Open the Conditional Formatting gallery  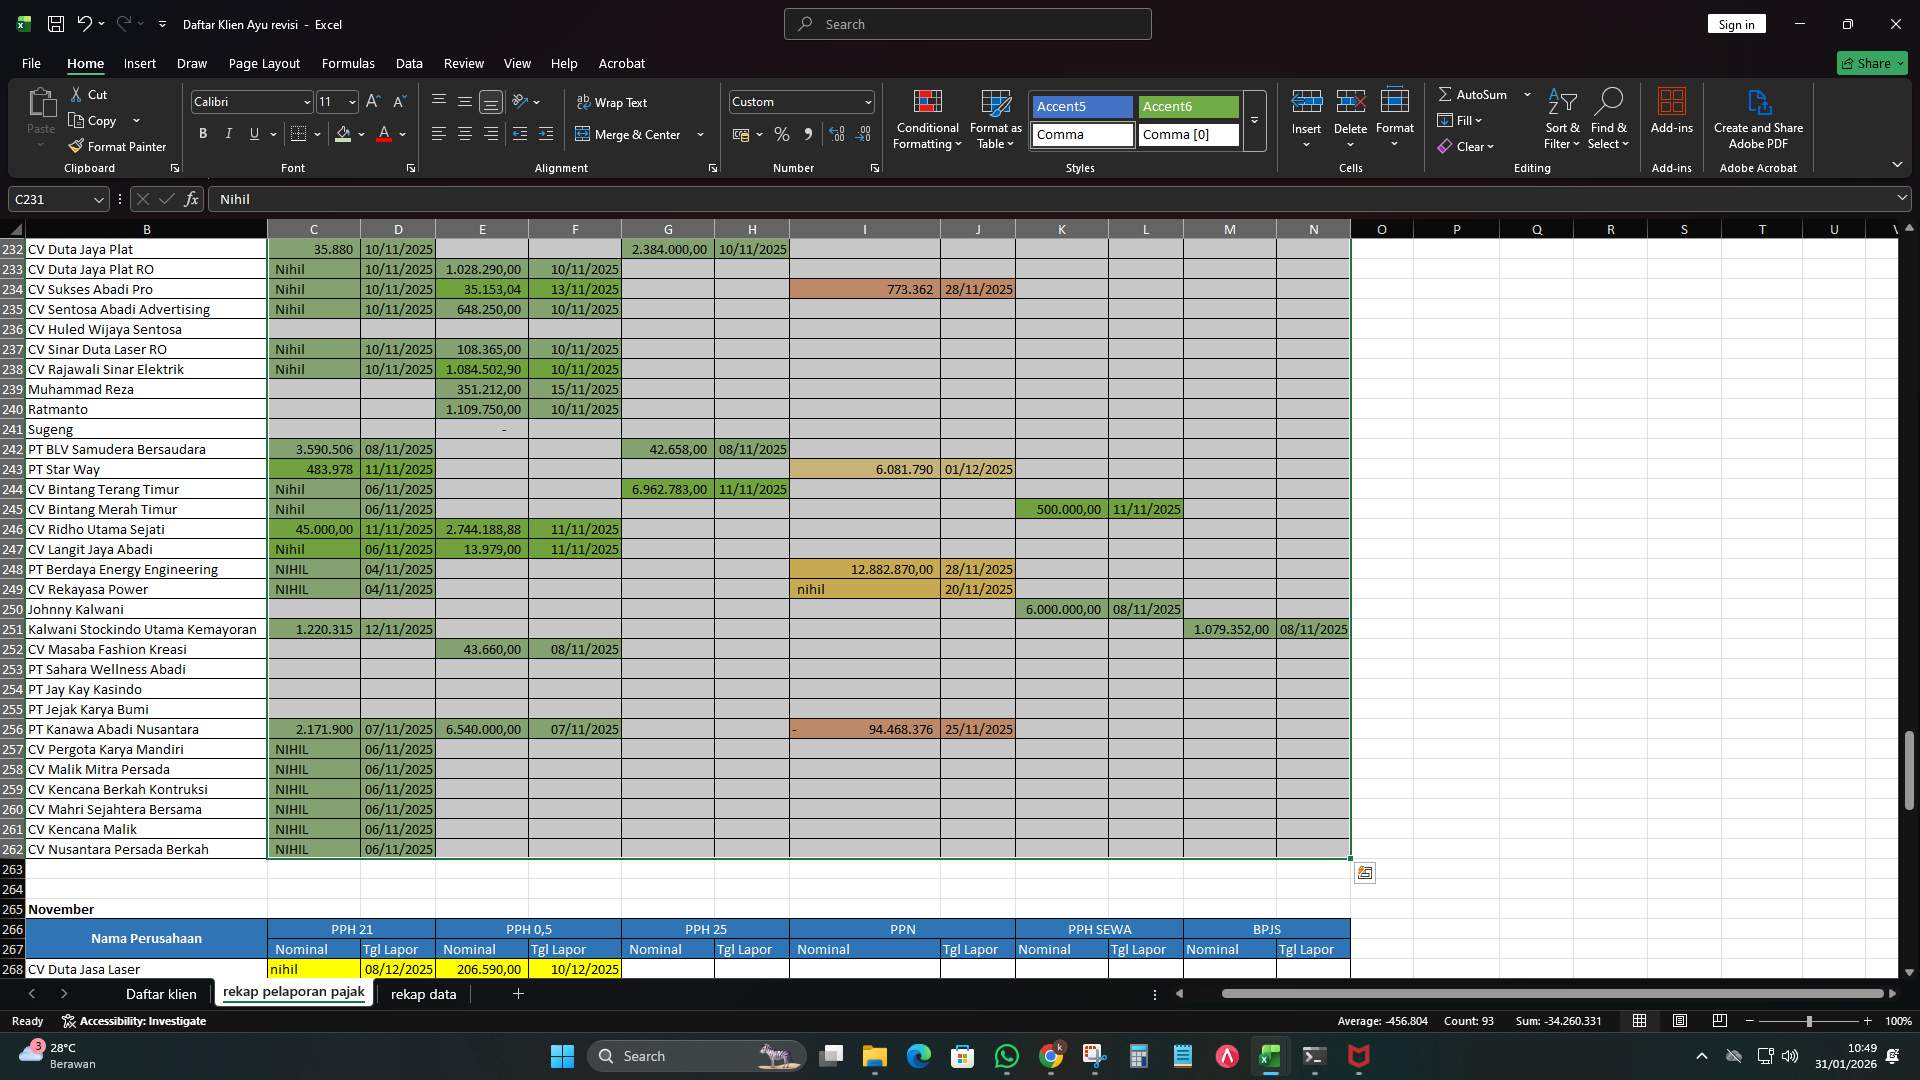click(926, 120)
